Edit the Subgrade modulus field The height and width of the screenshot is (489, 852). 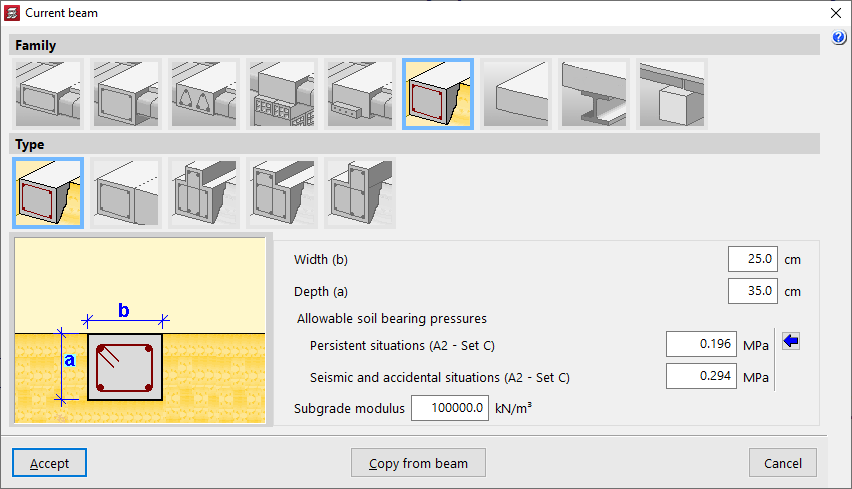[450, 408]
